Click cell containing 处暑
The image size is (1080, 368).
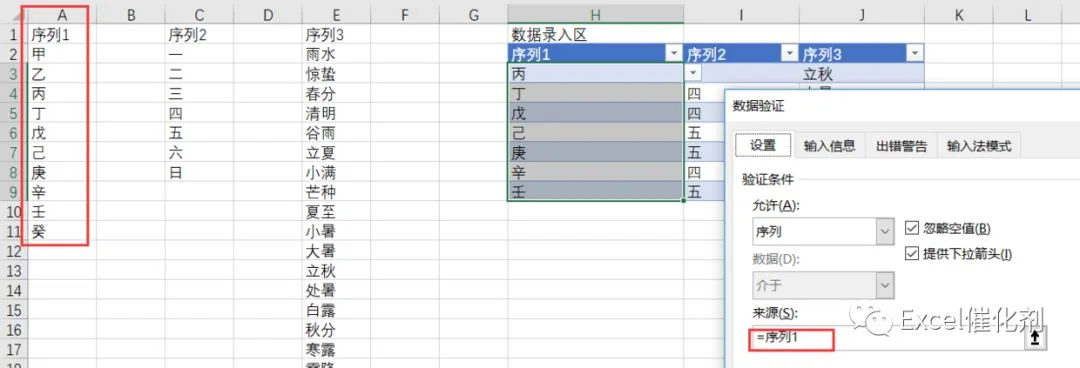(x=336, y=290)
